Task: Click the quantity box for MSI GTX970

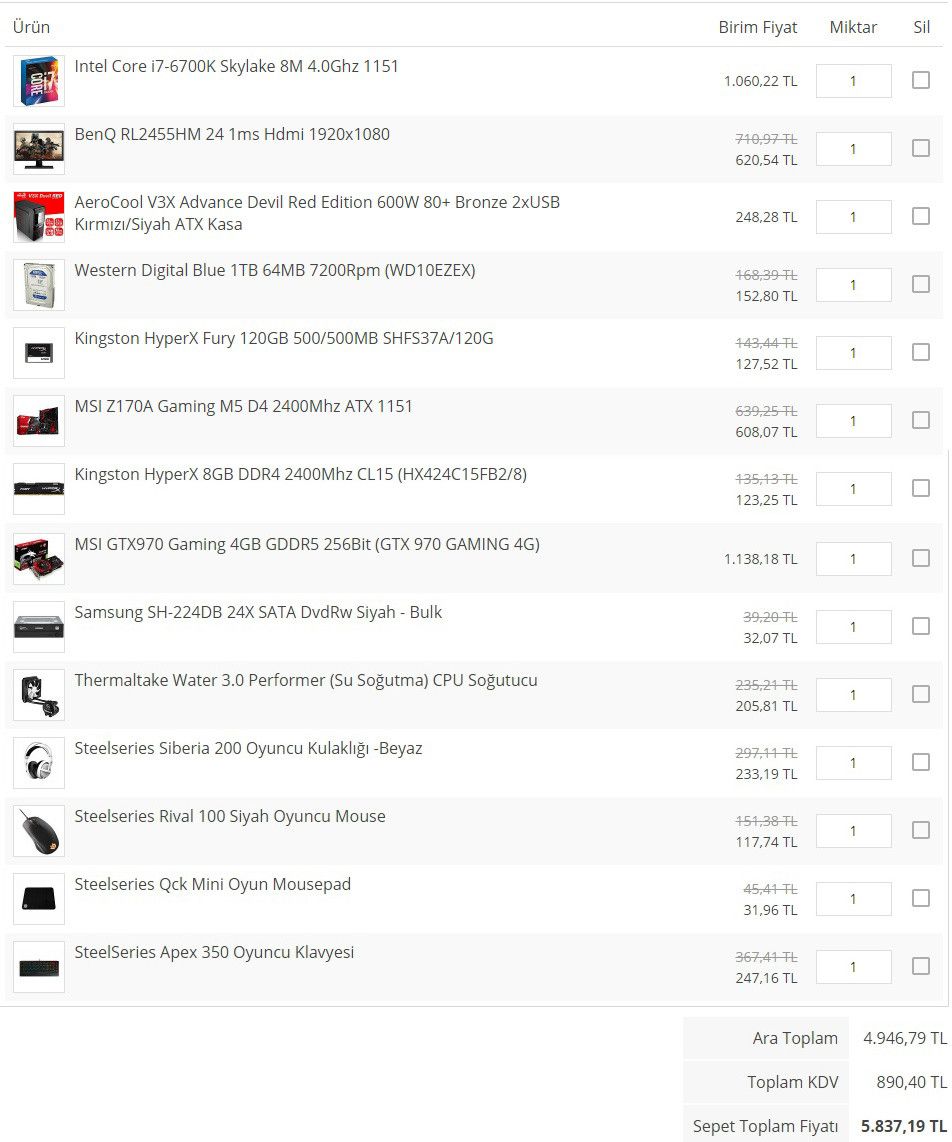Action: pyautogui.click(x=854, y=559)
